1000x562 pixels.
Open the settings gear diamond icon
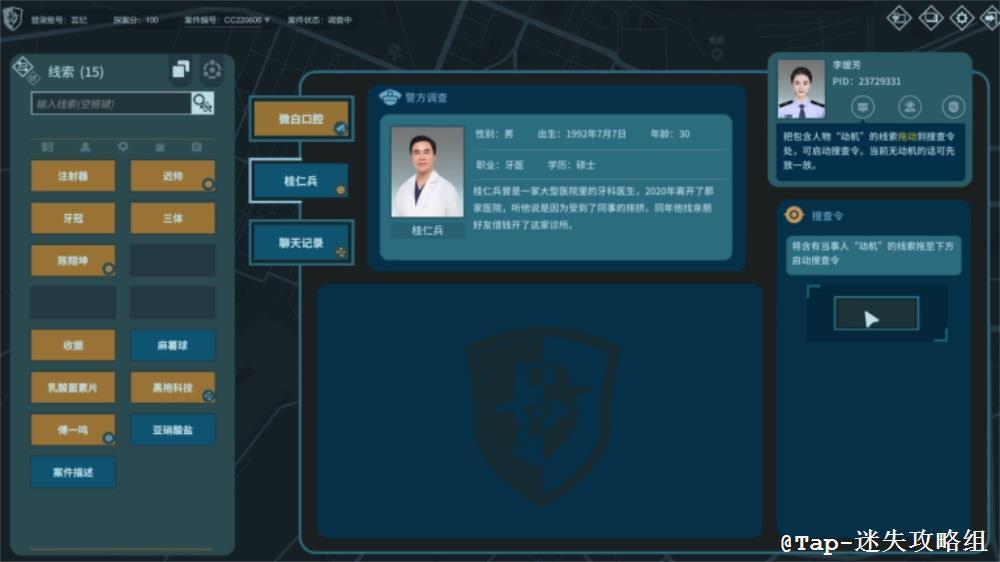pos(961,17)
